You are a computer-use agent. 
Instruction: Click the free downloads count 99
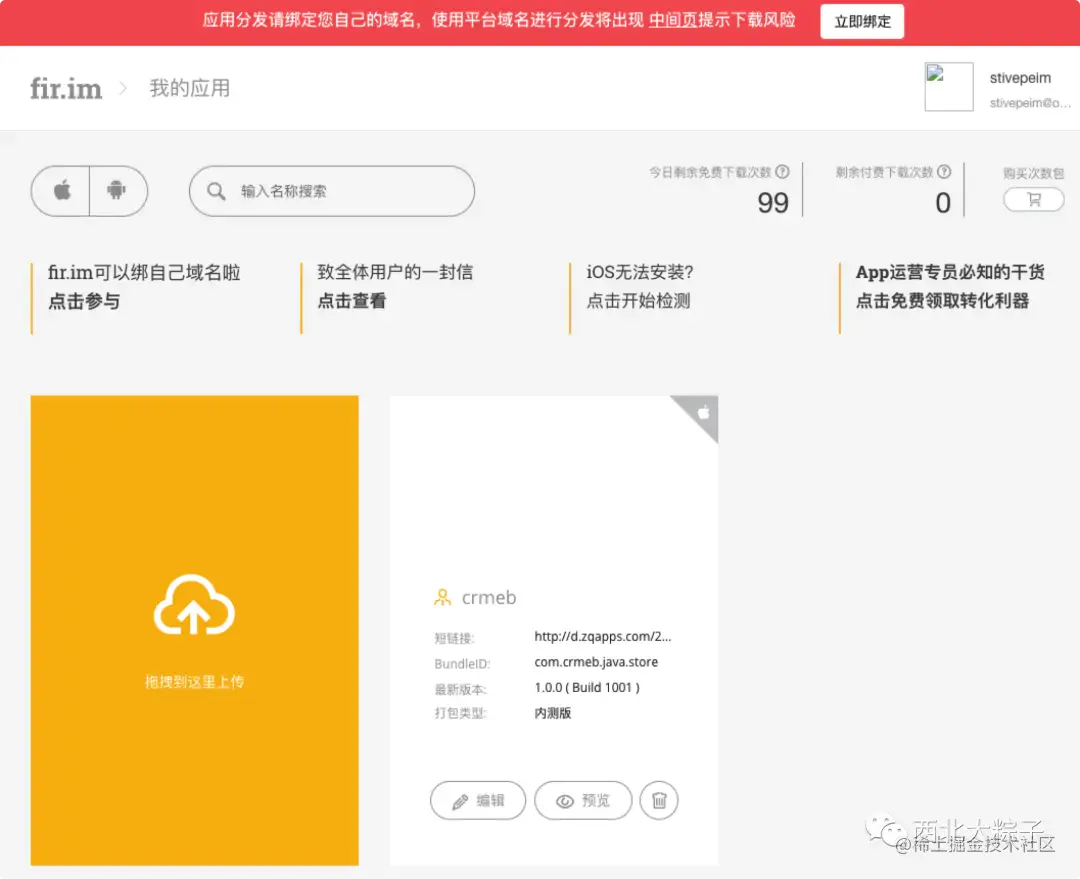point(773,203)
